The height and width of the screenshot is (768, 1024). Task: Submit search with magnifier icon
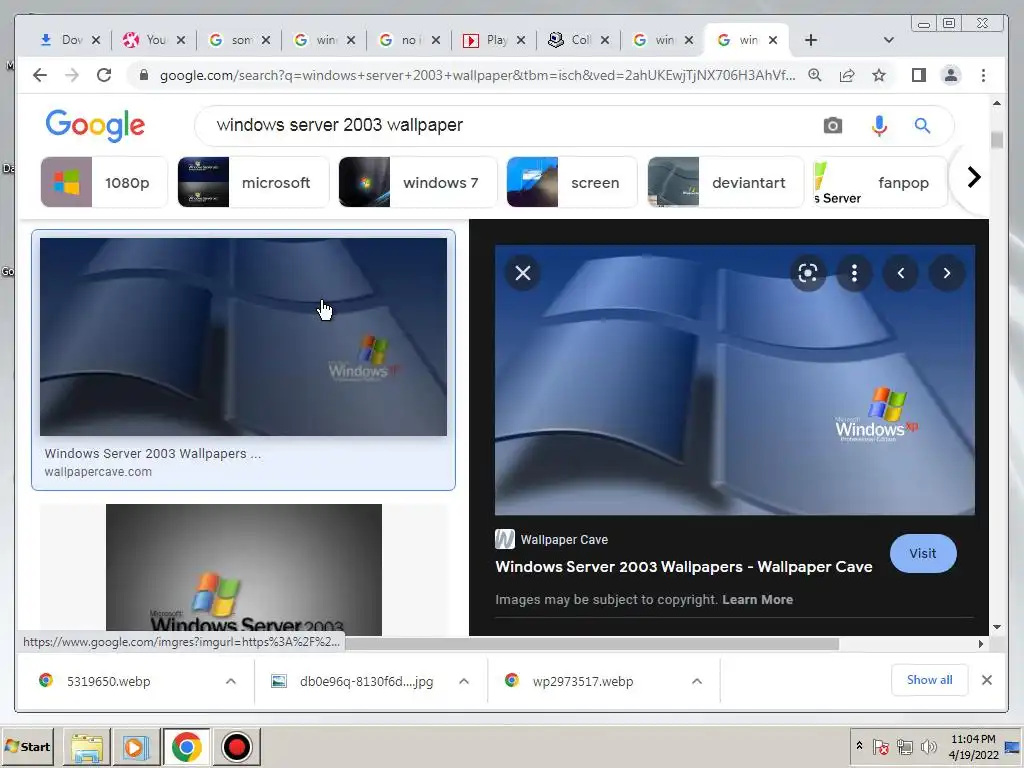pos(922,125)
